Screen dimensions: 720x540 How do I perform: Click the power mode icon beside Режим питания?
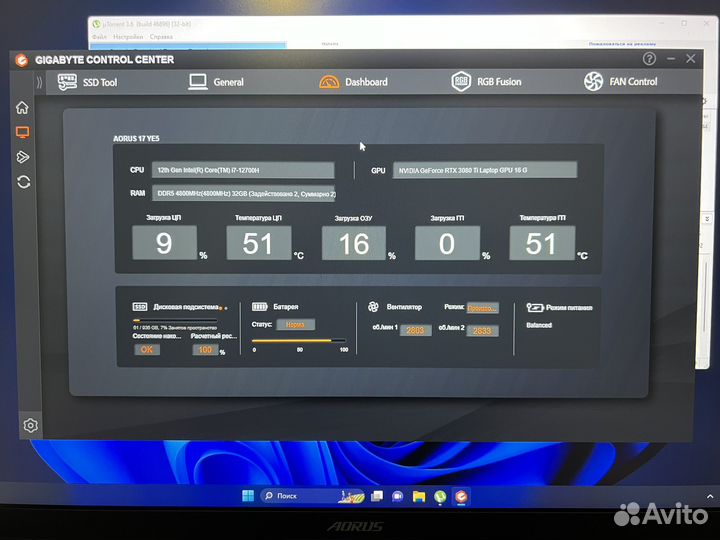pyautogui.click(x=534, y=307)
